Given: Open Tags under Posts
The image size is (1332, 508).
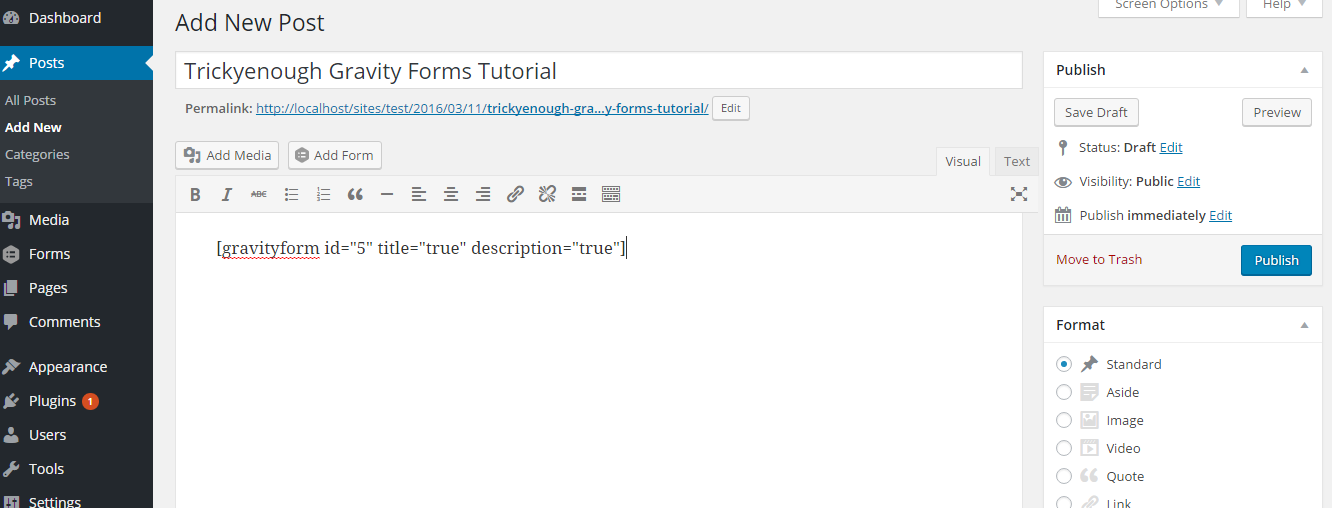Looking at the screenshot, I should click(x=19, y=181).
